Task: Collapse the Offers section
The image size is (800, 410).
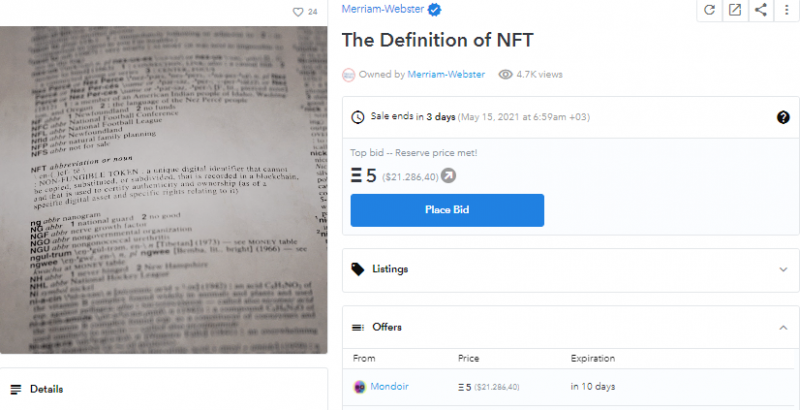Action: pos(783,327)
